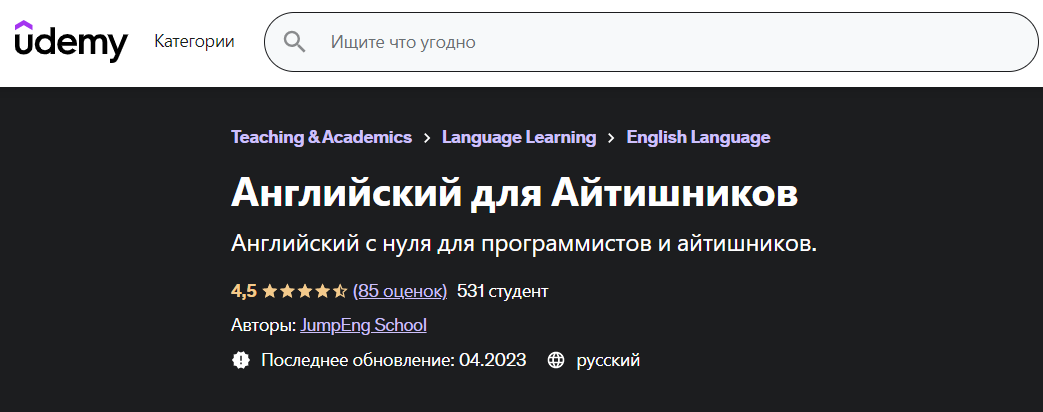Click the globe language icon
This screenshot has width=1043, height=412.
click(555, 361)
